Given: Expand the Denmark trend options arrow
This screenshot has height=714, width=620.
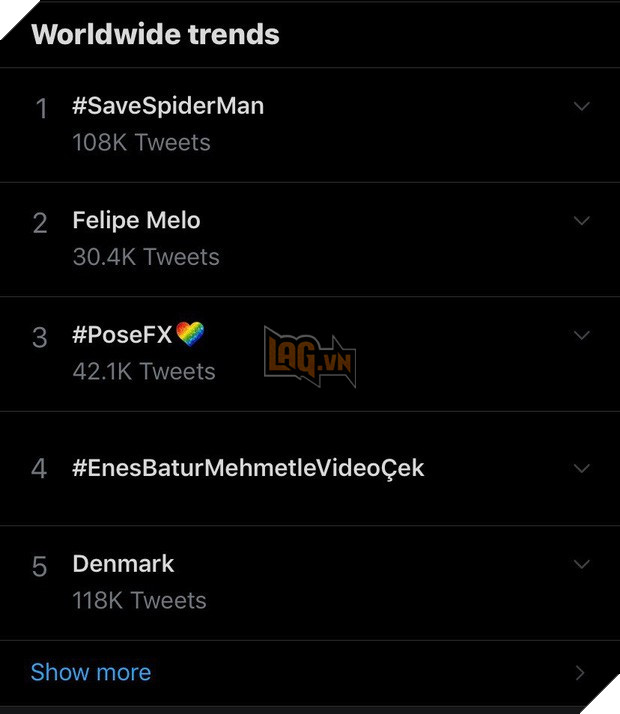Looking at the screenshot, I should [x=582, y=564].
